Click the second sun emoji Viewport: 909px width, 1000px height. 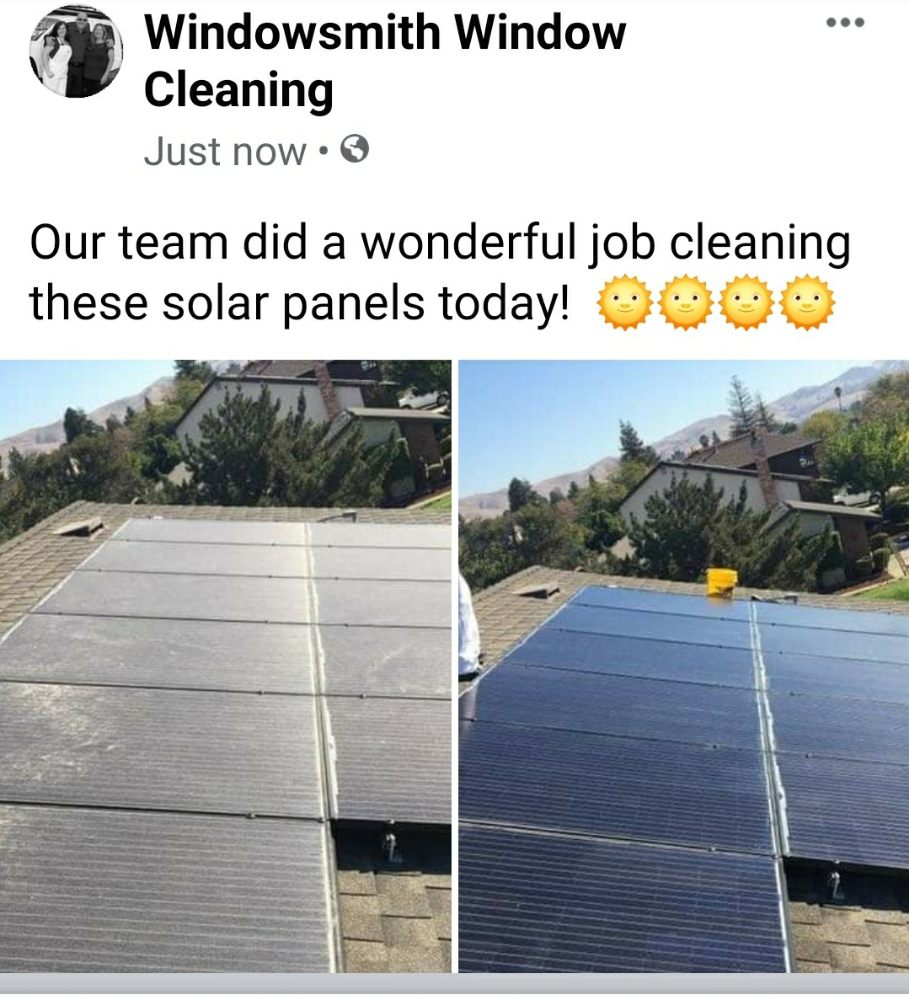click(685, 302)
